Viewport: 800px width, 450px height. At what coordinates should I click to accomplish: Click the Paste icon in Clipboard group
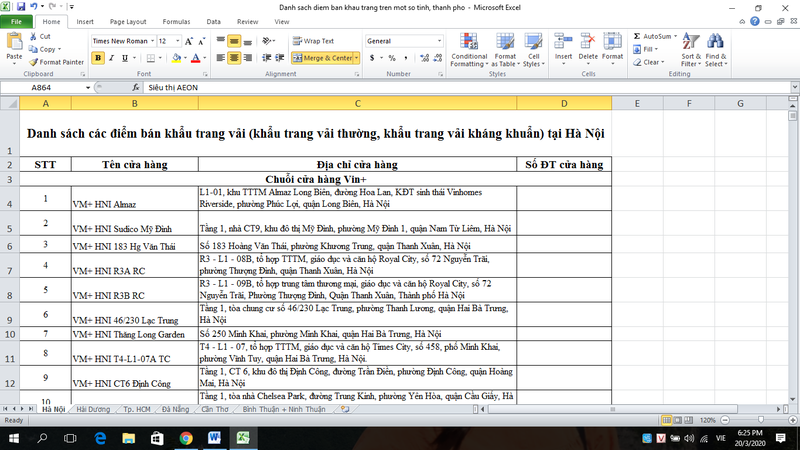[14, 43]
